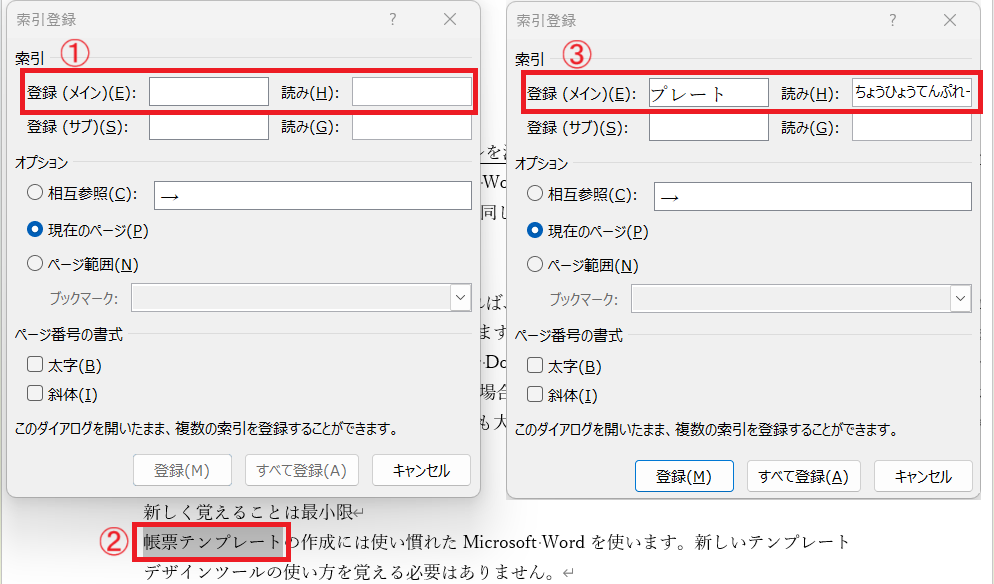
Task: Click the 登録(サブ)(S) field in dialog ③
Action: (x=708, y=128)
